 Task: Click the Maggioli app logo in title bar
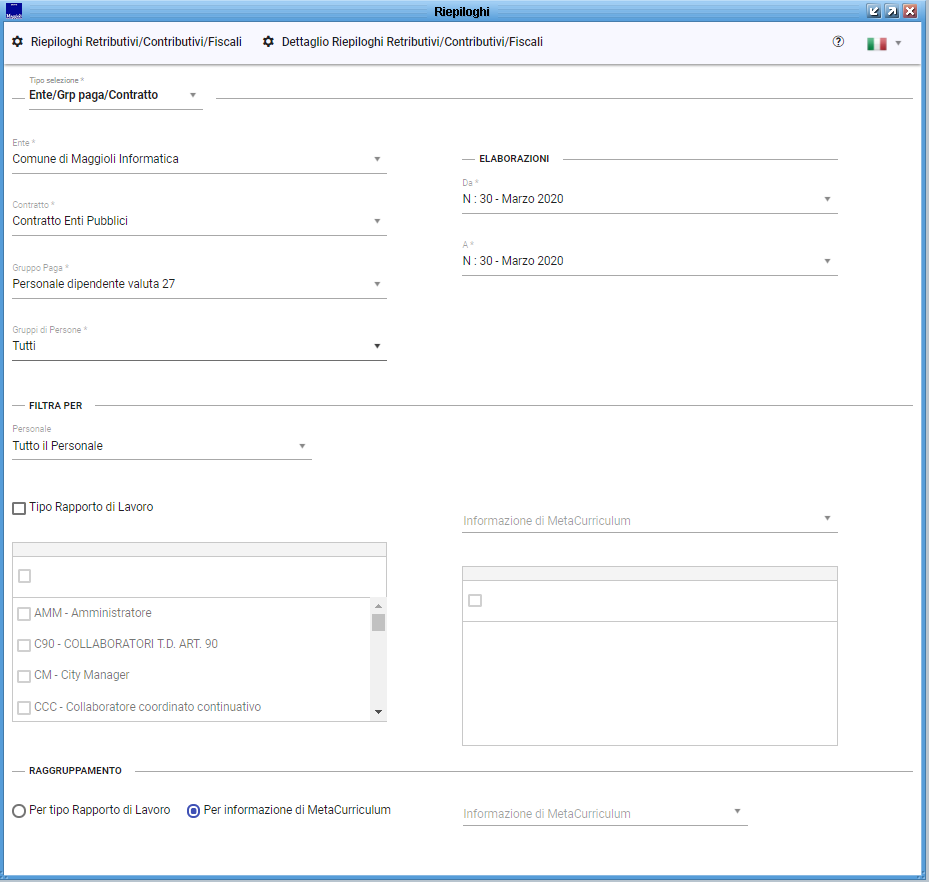14,11
